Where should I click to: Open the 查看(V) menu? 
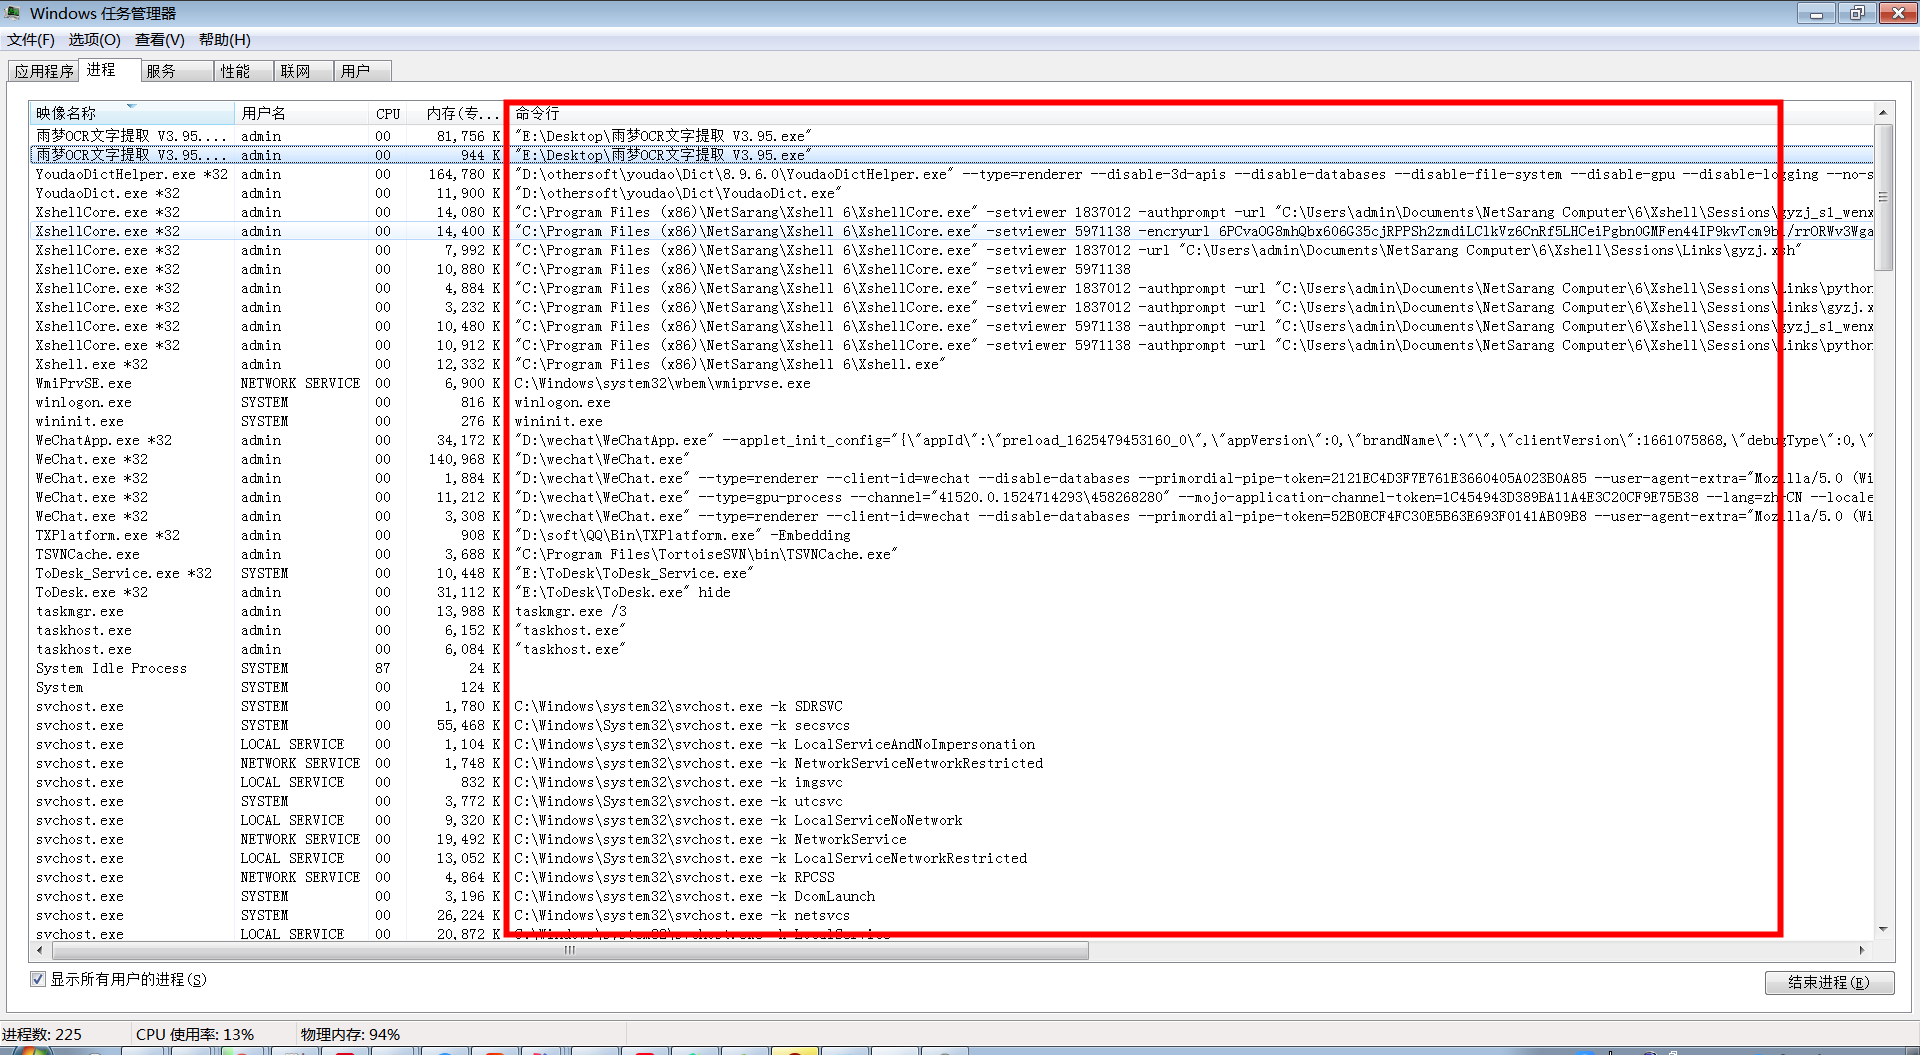click(160, 40)
